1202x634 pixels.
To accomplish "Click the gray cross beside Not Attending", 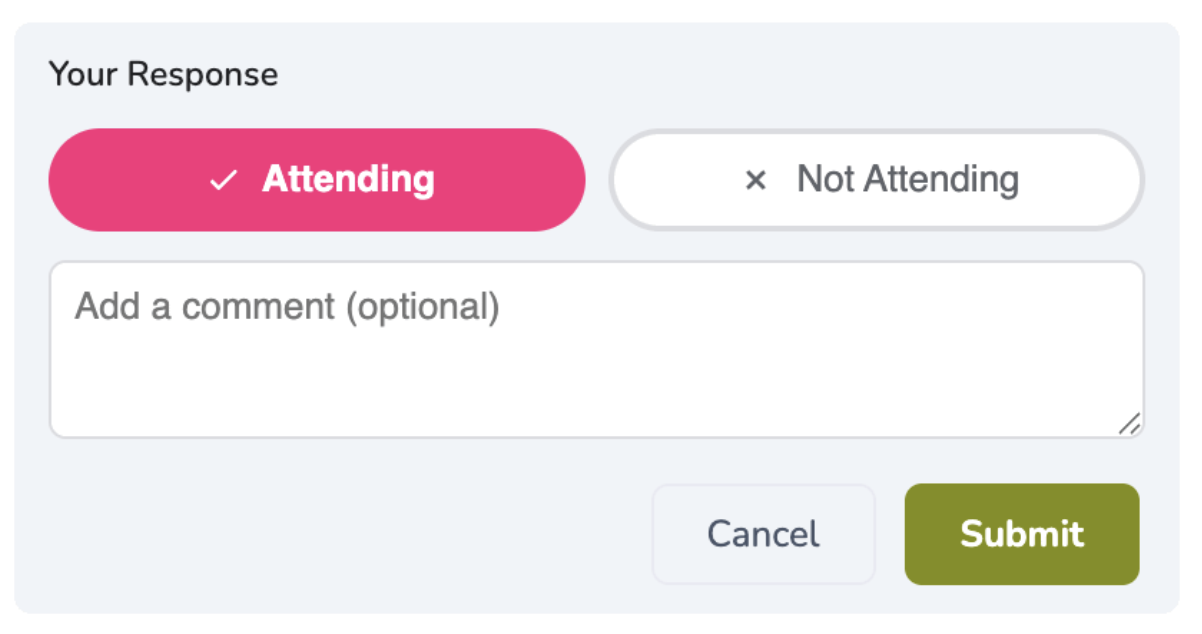I will [x=756, y=180].
